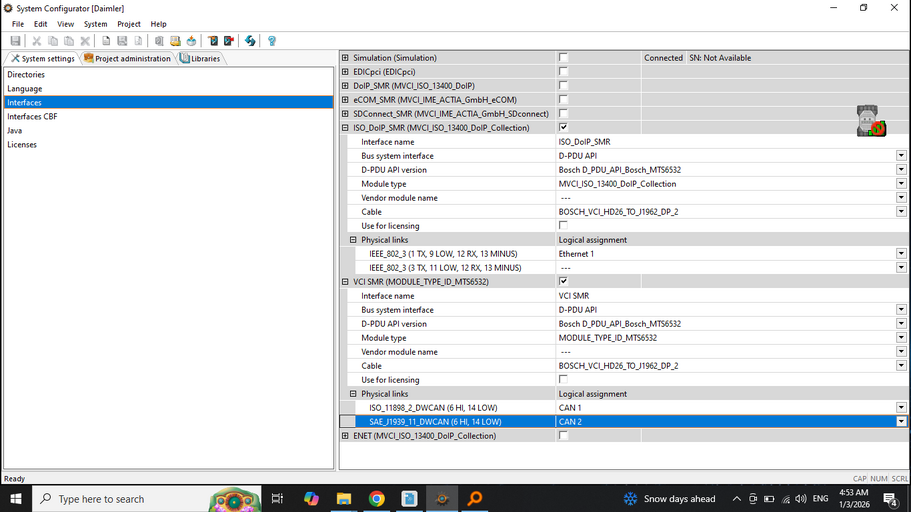Switch to Project administration tab

click(127, 58)
